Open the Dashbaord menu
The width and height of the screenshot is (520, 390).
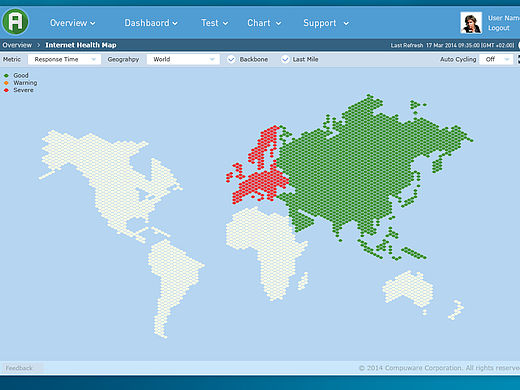[151, 23]
